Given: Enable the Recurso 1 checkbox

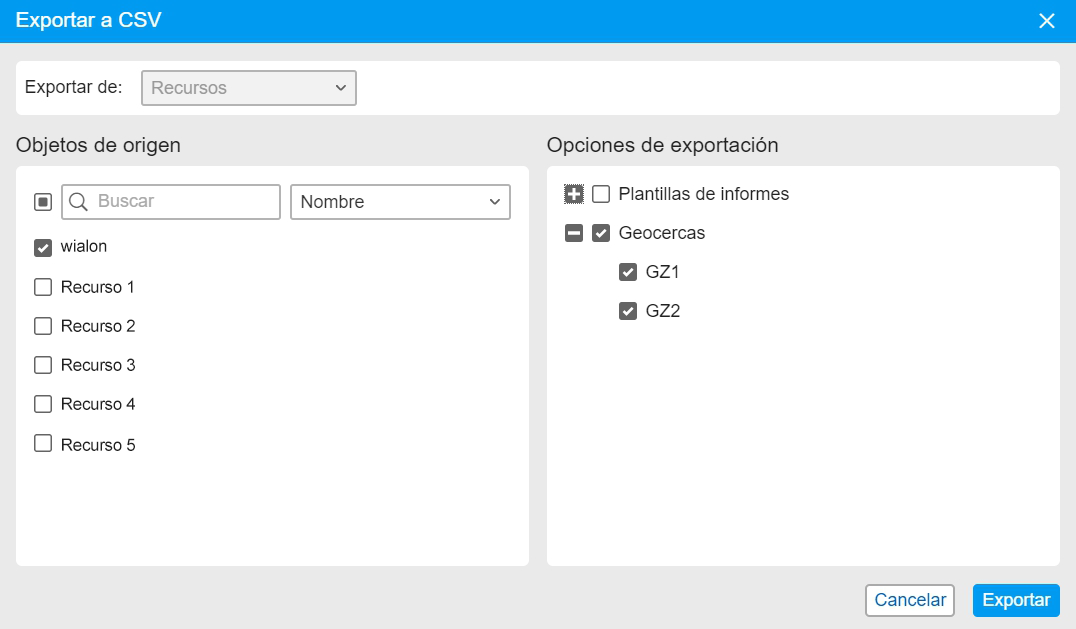Looking at the screenshot, I should (43, 287).
